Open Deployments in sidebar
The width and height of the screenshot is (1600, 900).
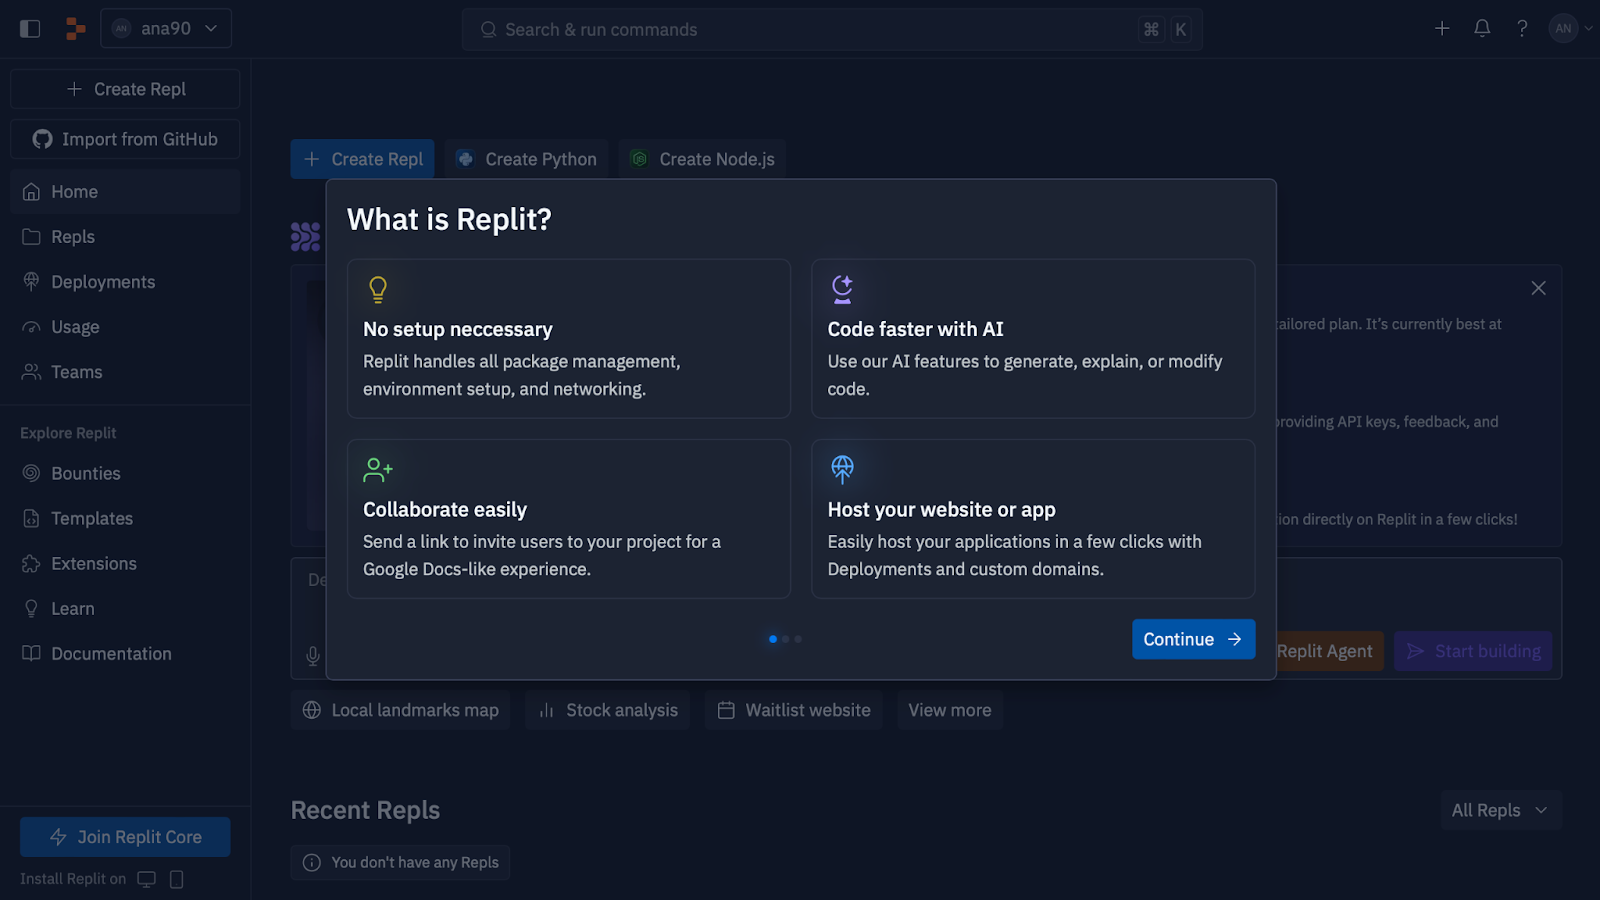coord(125,282)
